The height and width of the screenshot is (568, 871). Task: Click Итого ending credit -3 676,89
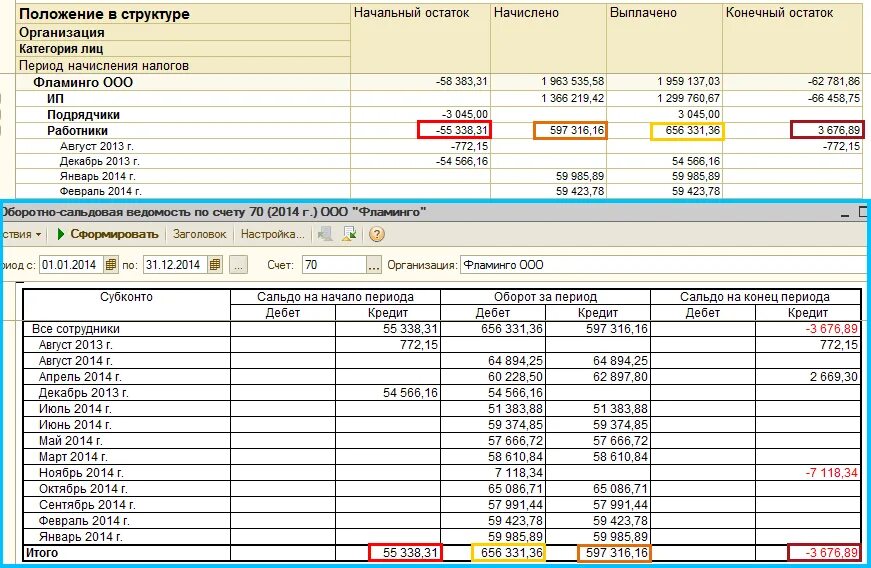pyautogui.click(x=832, y=553)
